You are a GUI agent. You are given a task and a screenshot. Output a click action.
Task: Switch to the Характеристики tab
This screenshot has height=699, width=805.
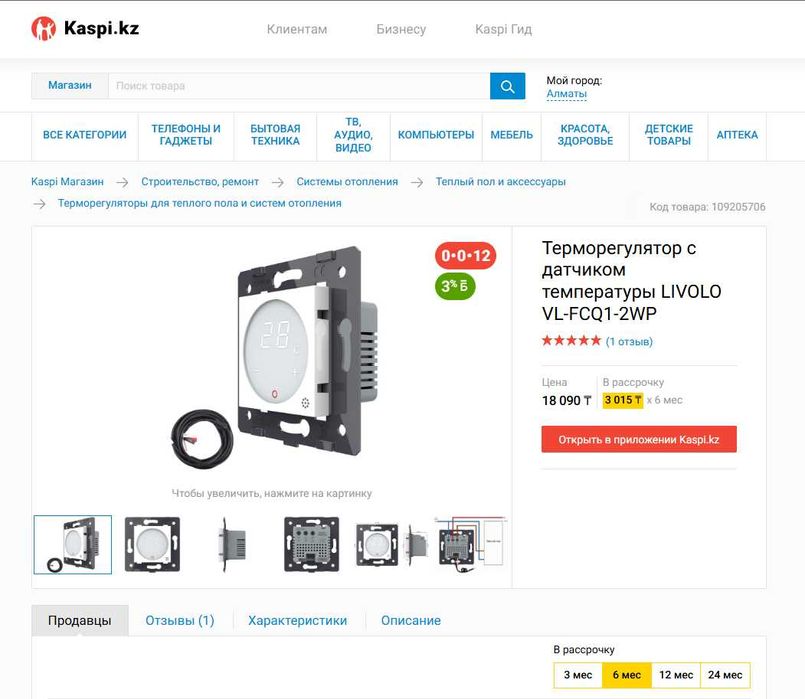click(298, 620)
